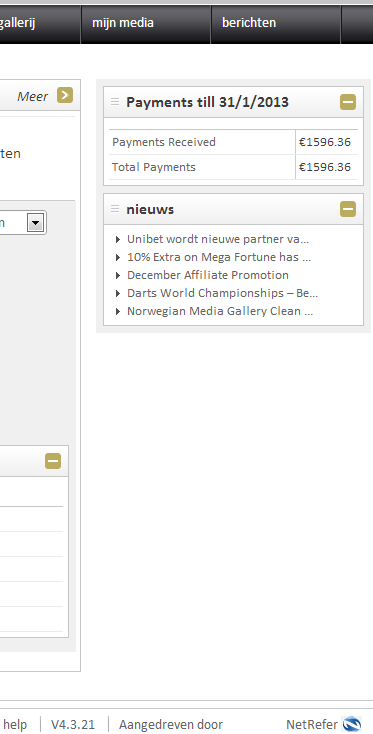Click the Meer link text
This screenshot has width=373, height=734.
(x=33, y=96)
